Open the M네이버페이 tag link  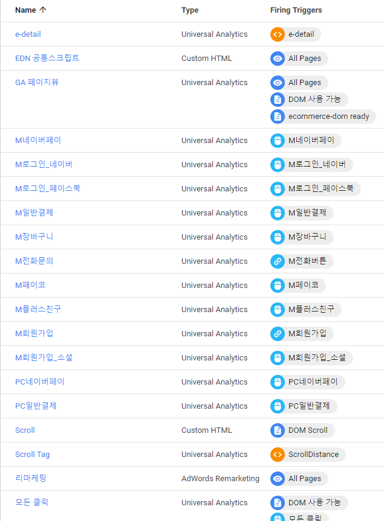pos(38,140)
